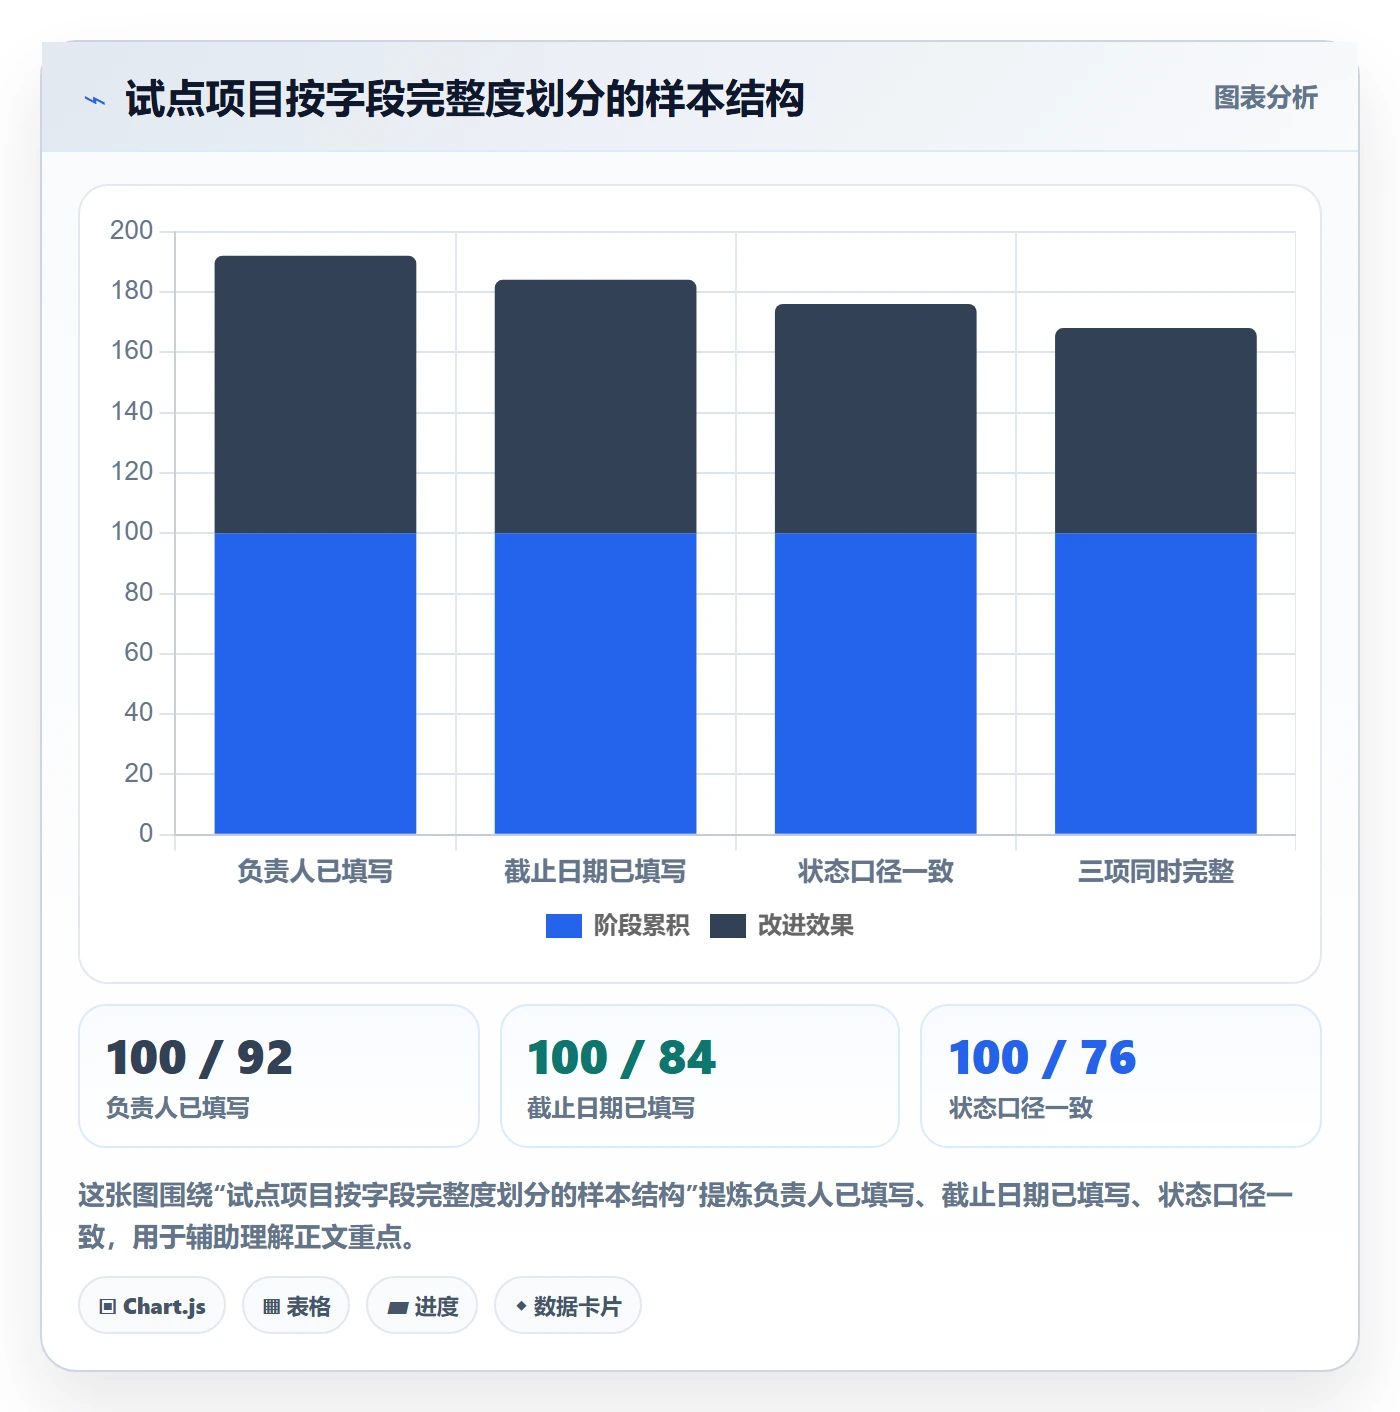Click the 截止日期已填写 caption under 100 / 84

click(x=611, y=1108)
